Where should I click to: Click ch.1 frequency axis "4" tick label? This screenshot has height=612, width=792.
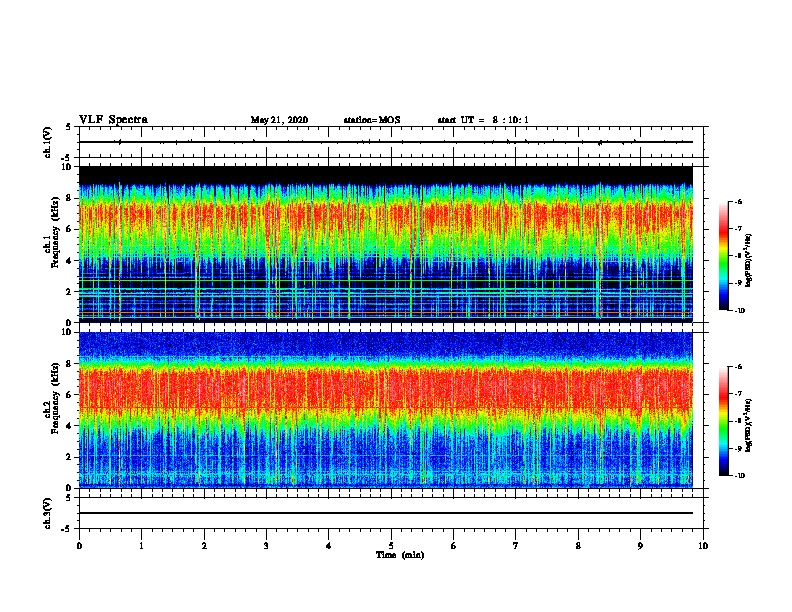70,261
